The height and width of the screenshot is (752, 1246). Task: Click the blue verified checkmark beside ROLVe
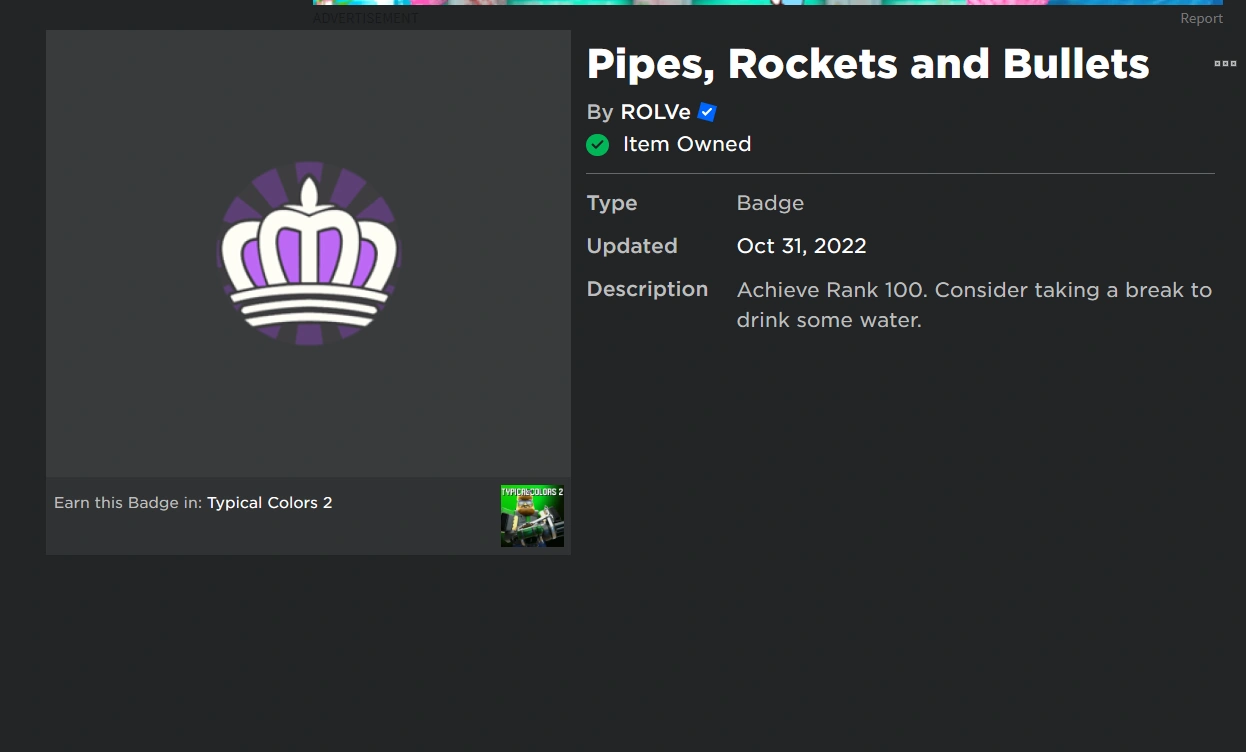706,112
